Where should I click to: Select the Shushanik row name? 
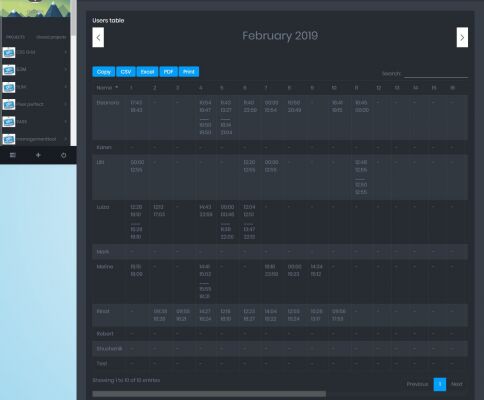[x=109, y=349]
